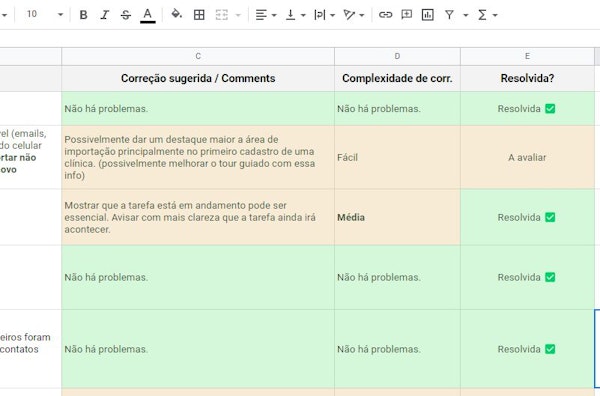Image resolution: width=600 pixels, height=396 pixels.
Task: Click the text rotation icon
Action: click(349, 15)
